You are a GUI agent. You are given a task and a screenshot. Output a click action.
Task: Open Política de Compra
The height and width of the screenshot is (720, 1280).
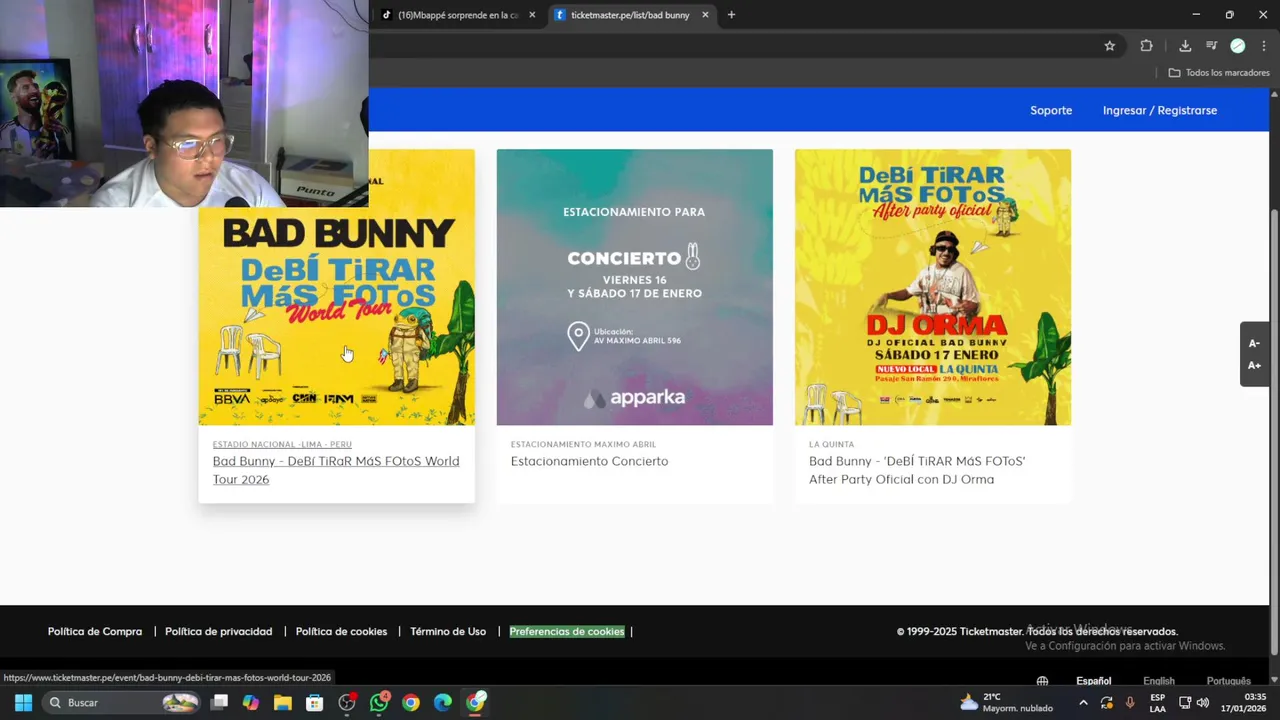[x=95, y=631]
